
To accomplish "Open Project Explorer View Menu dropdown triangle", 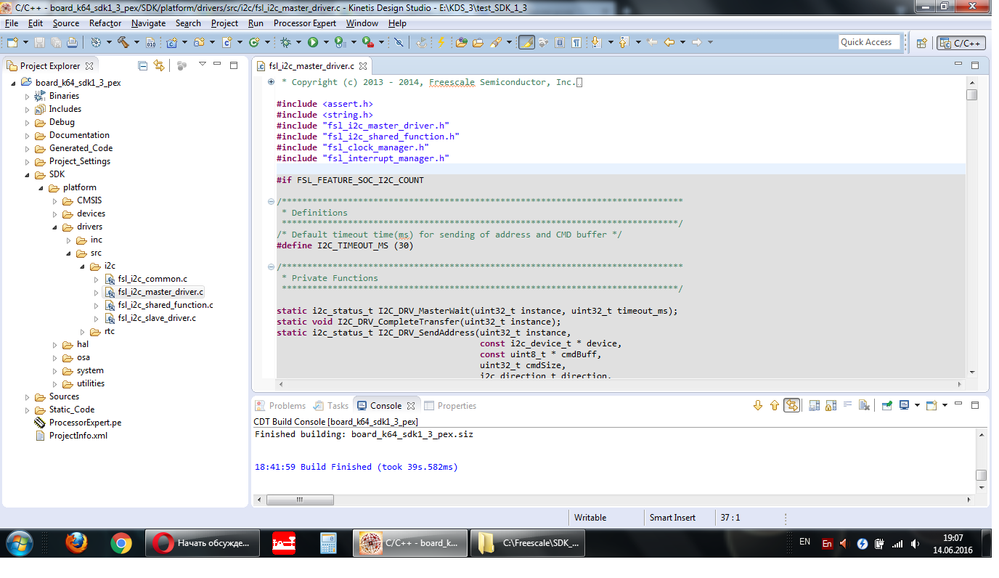I will click(x=202, y=64).
